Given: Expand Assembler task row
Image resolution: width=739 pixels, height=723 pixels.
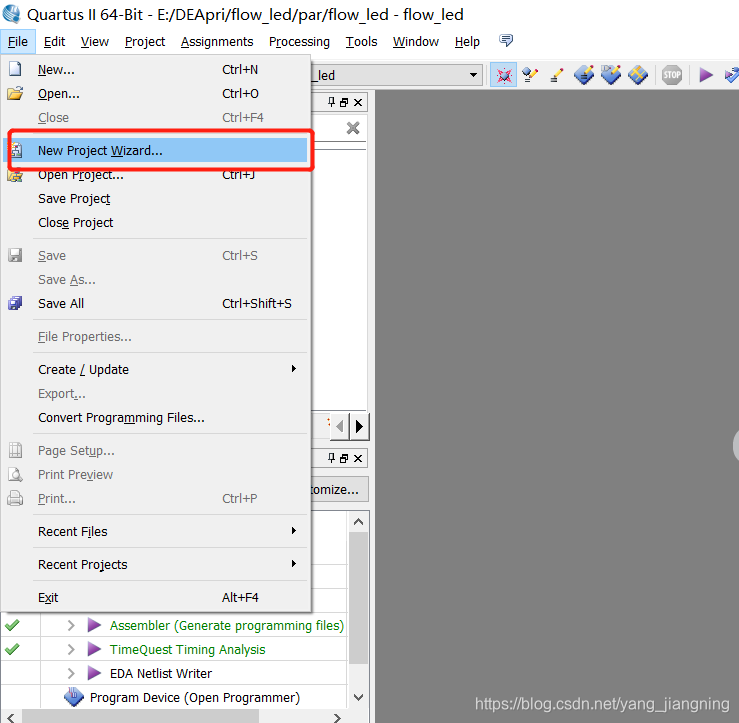Looking at the screenshot, I should point(71,625).
